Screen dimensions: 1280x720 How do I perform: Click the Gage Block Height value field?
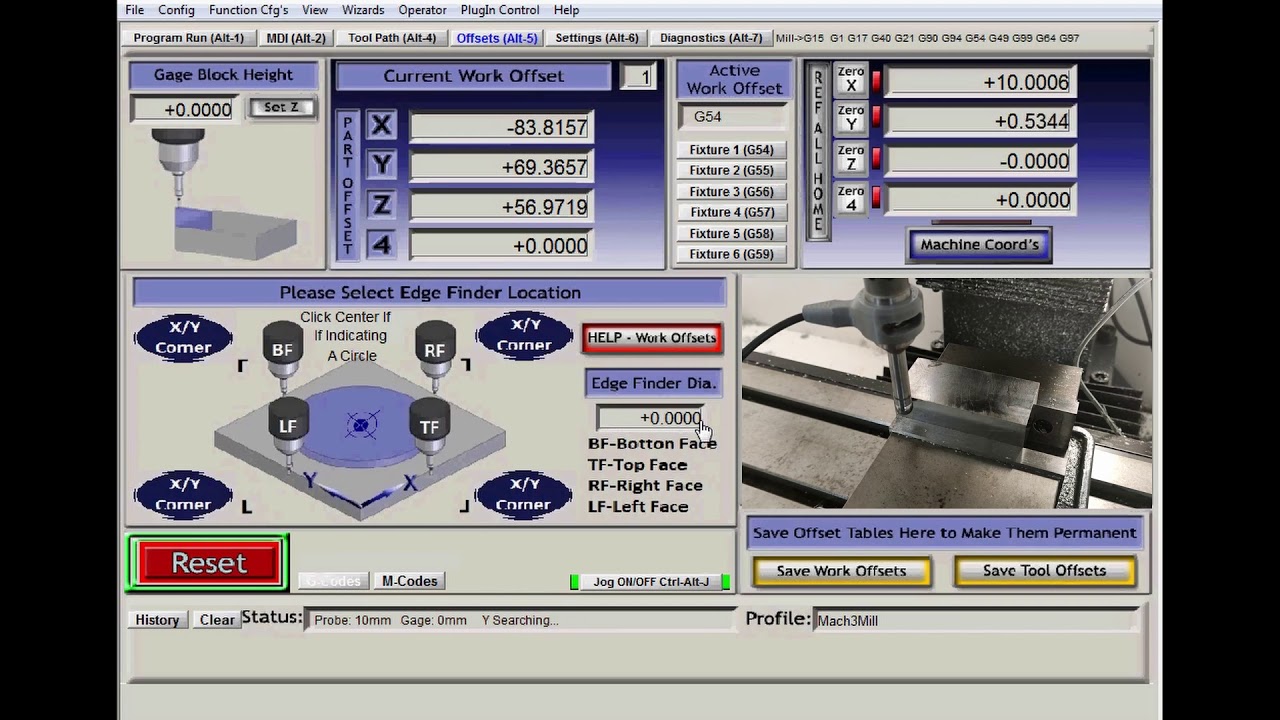point(186,110)
